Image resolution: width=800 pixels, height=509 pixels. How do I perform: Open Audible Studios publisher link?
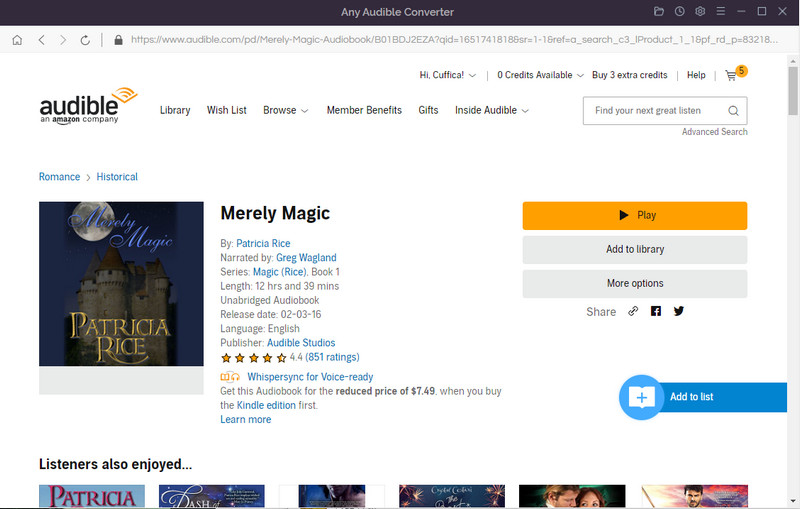[x=301, y=343]
